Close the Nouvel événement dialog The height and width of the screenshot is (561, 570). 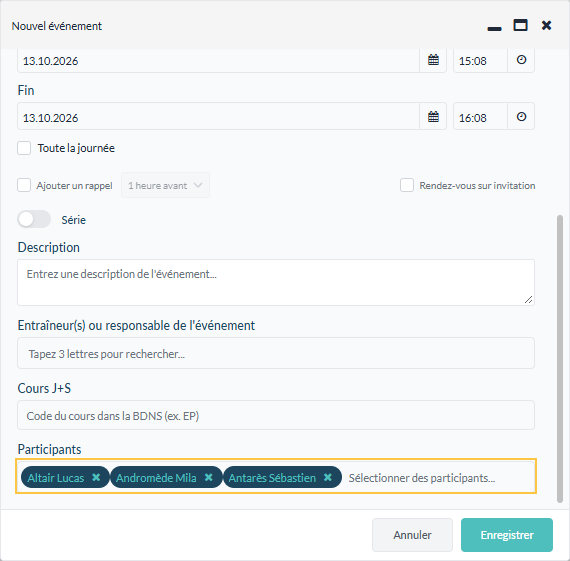(x=546, y=25)
